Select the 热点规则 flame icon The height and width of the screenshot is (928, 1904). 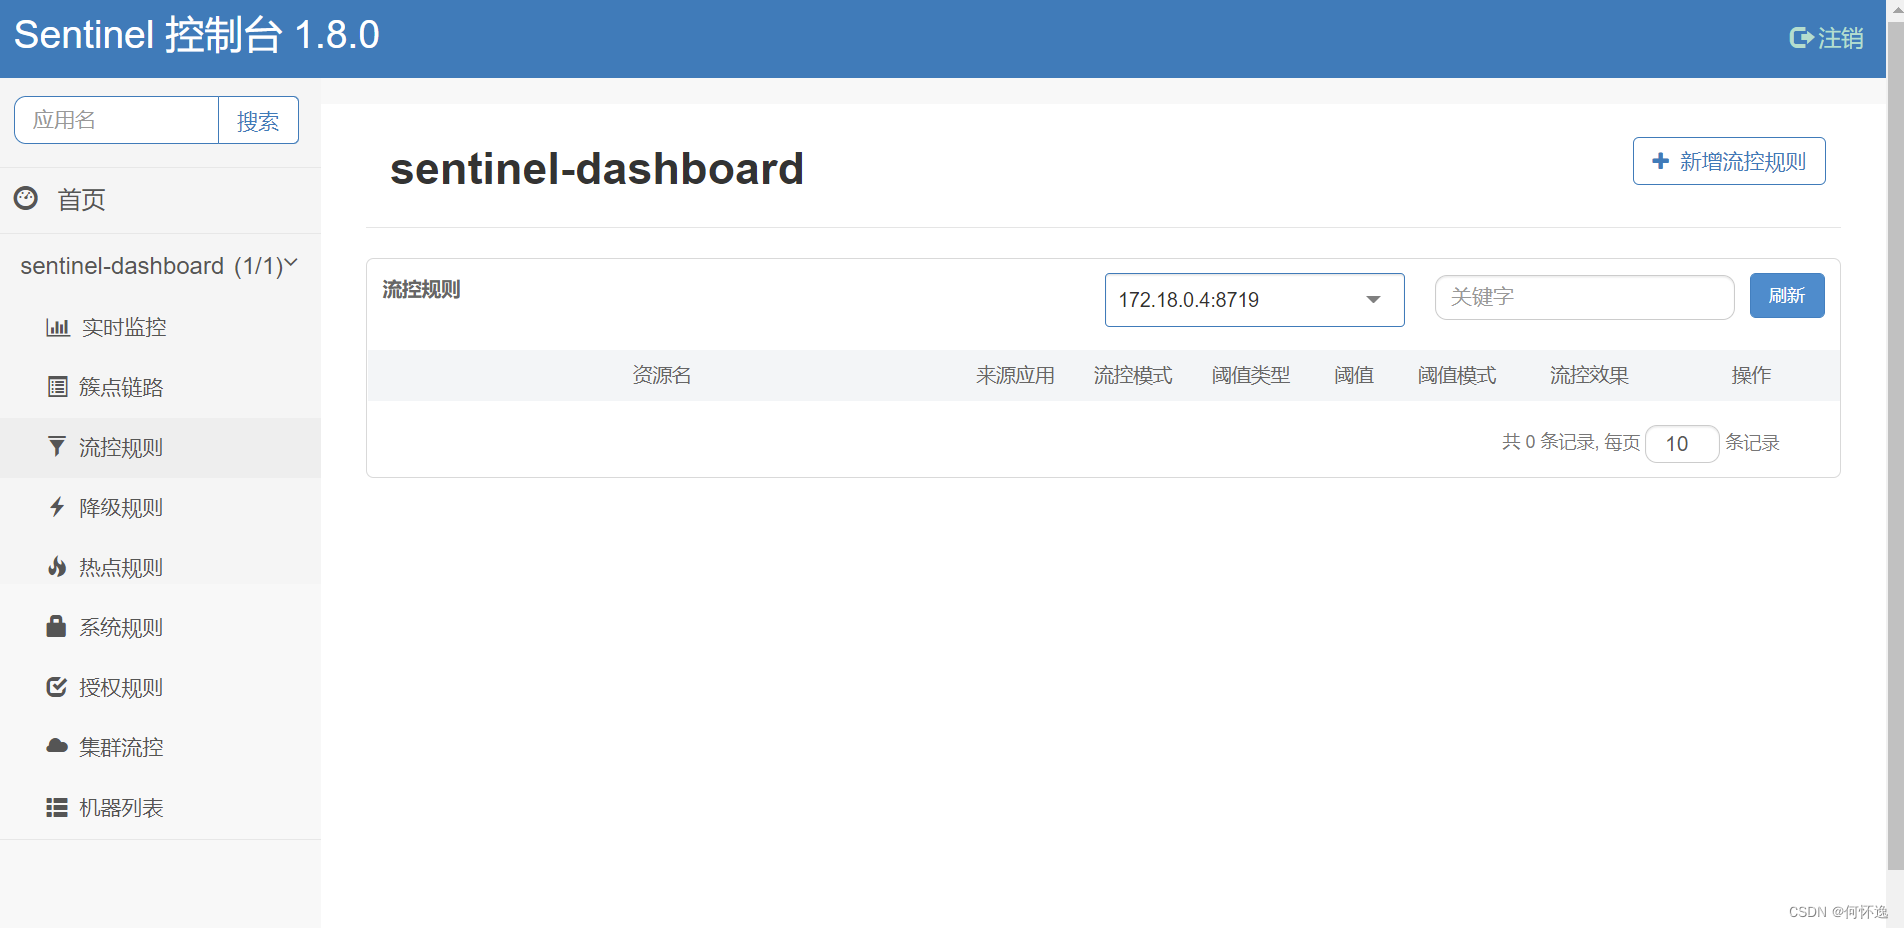point(57,566)
